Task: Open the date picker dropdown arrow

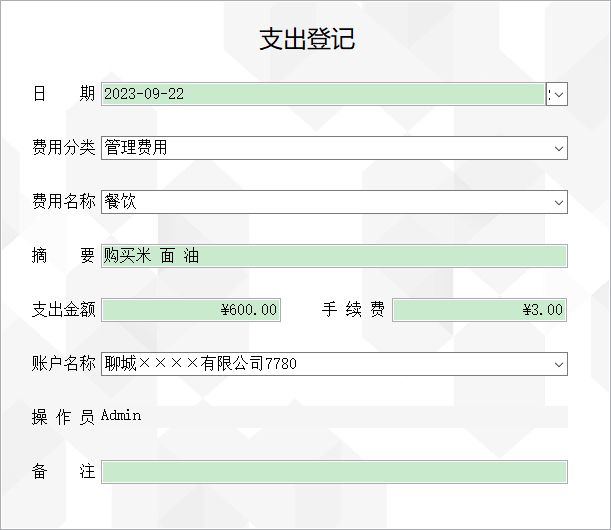Action: (557, 94)
